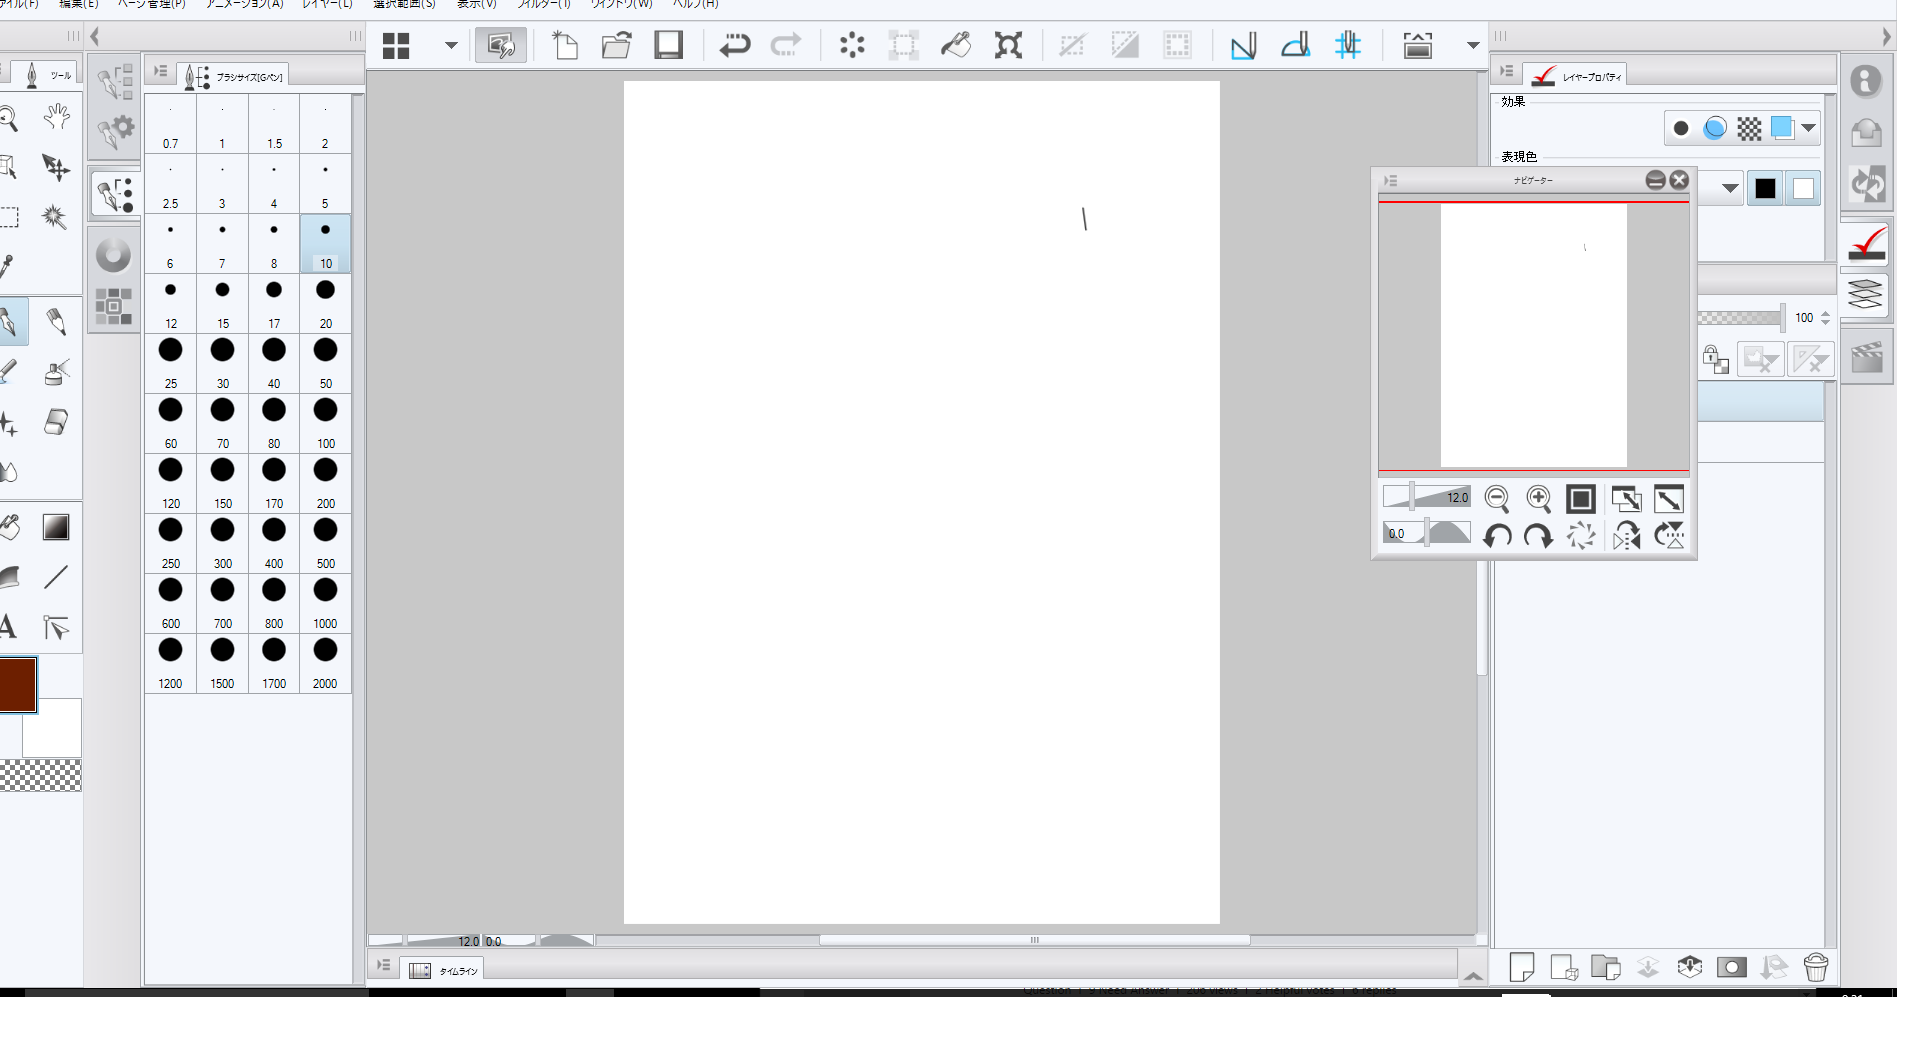Click the Navigator zoom-in magnifier
Screen dimensions: 1920x1048
[1538, 498]
